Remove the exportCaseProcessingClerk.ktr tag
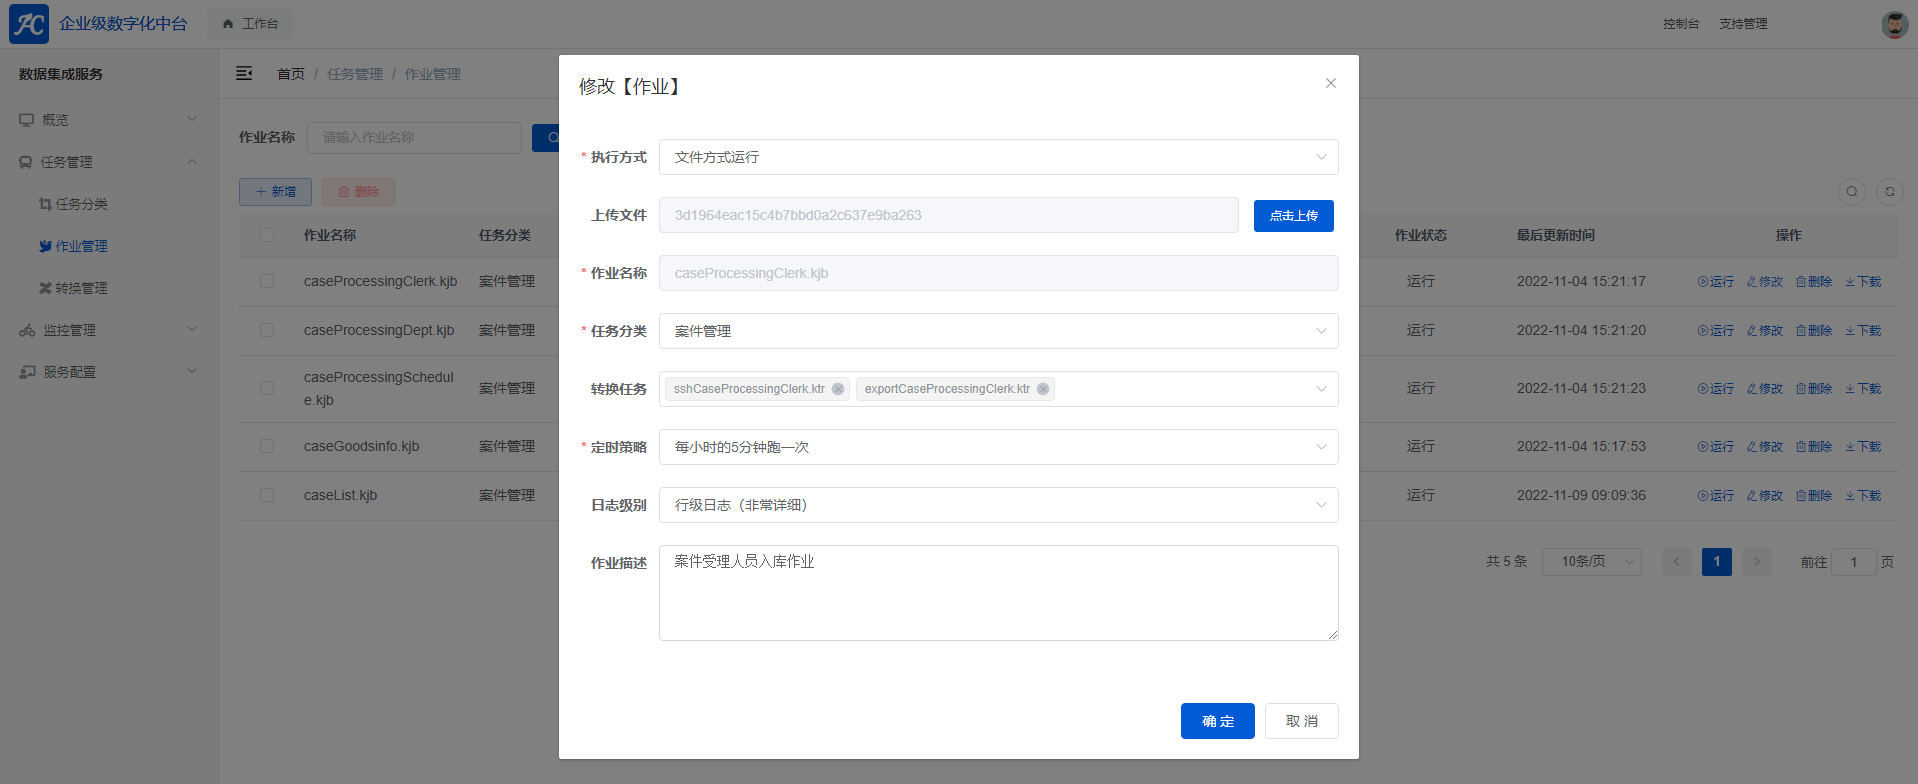 1043,389
